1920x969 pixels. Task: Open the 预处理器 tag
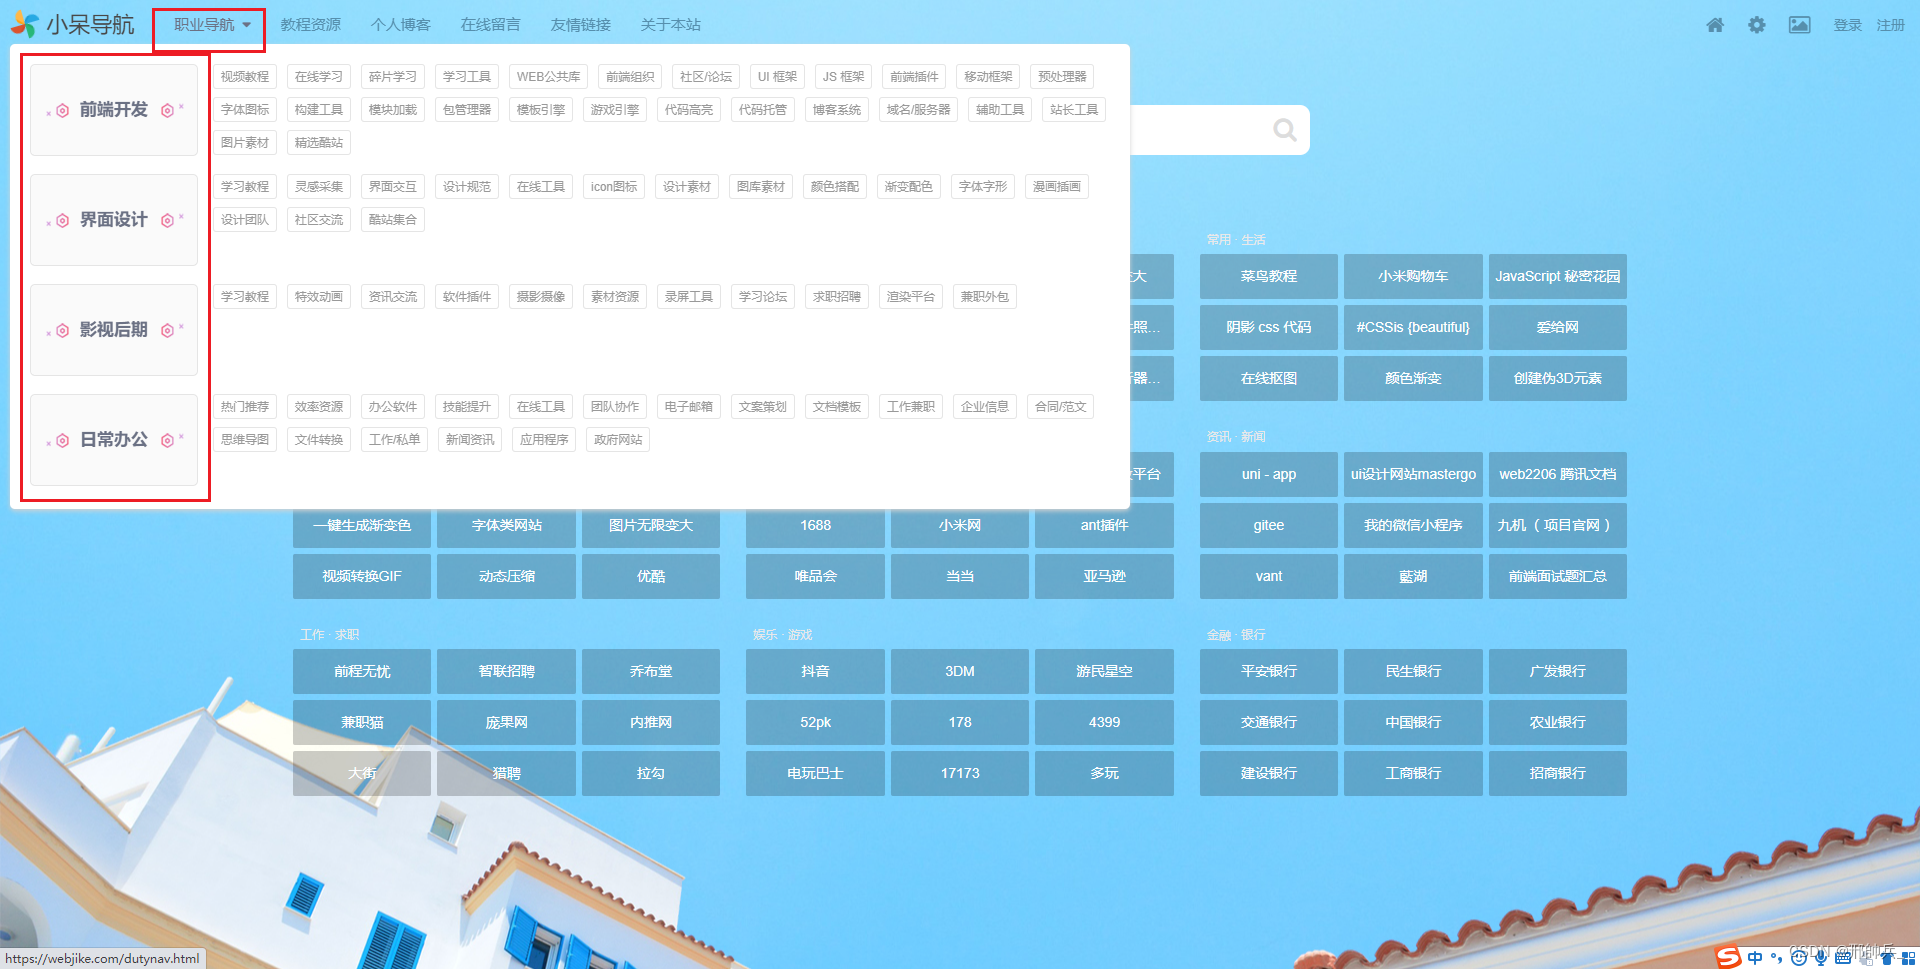1062,77
